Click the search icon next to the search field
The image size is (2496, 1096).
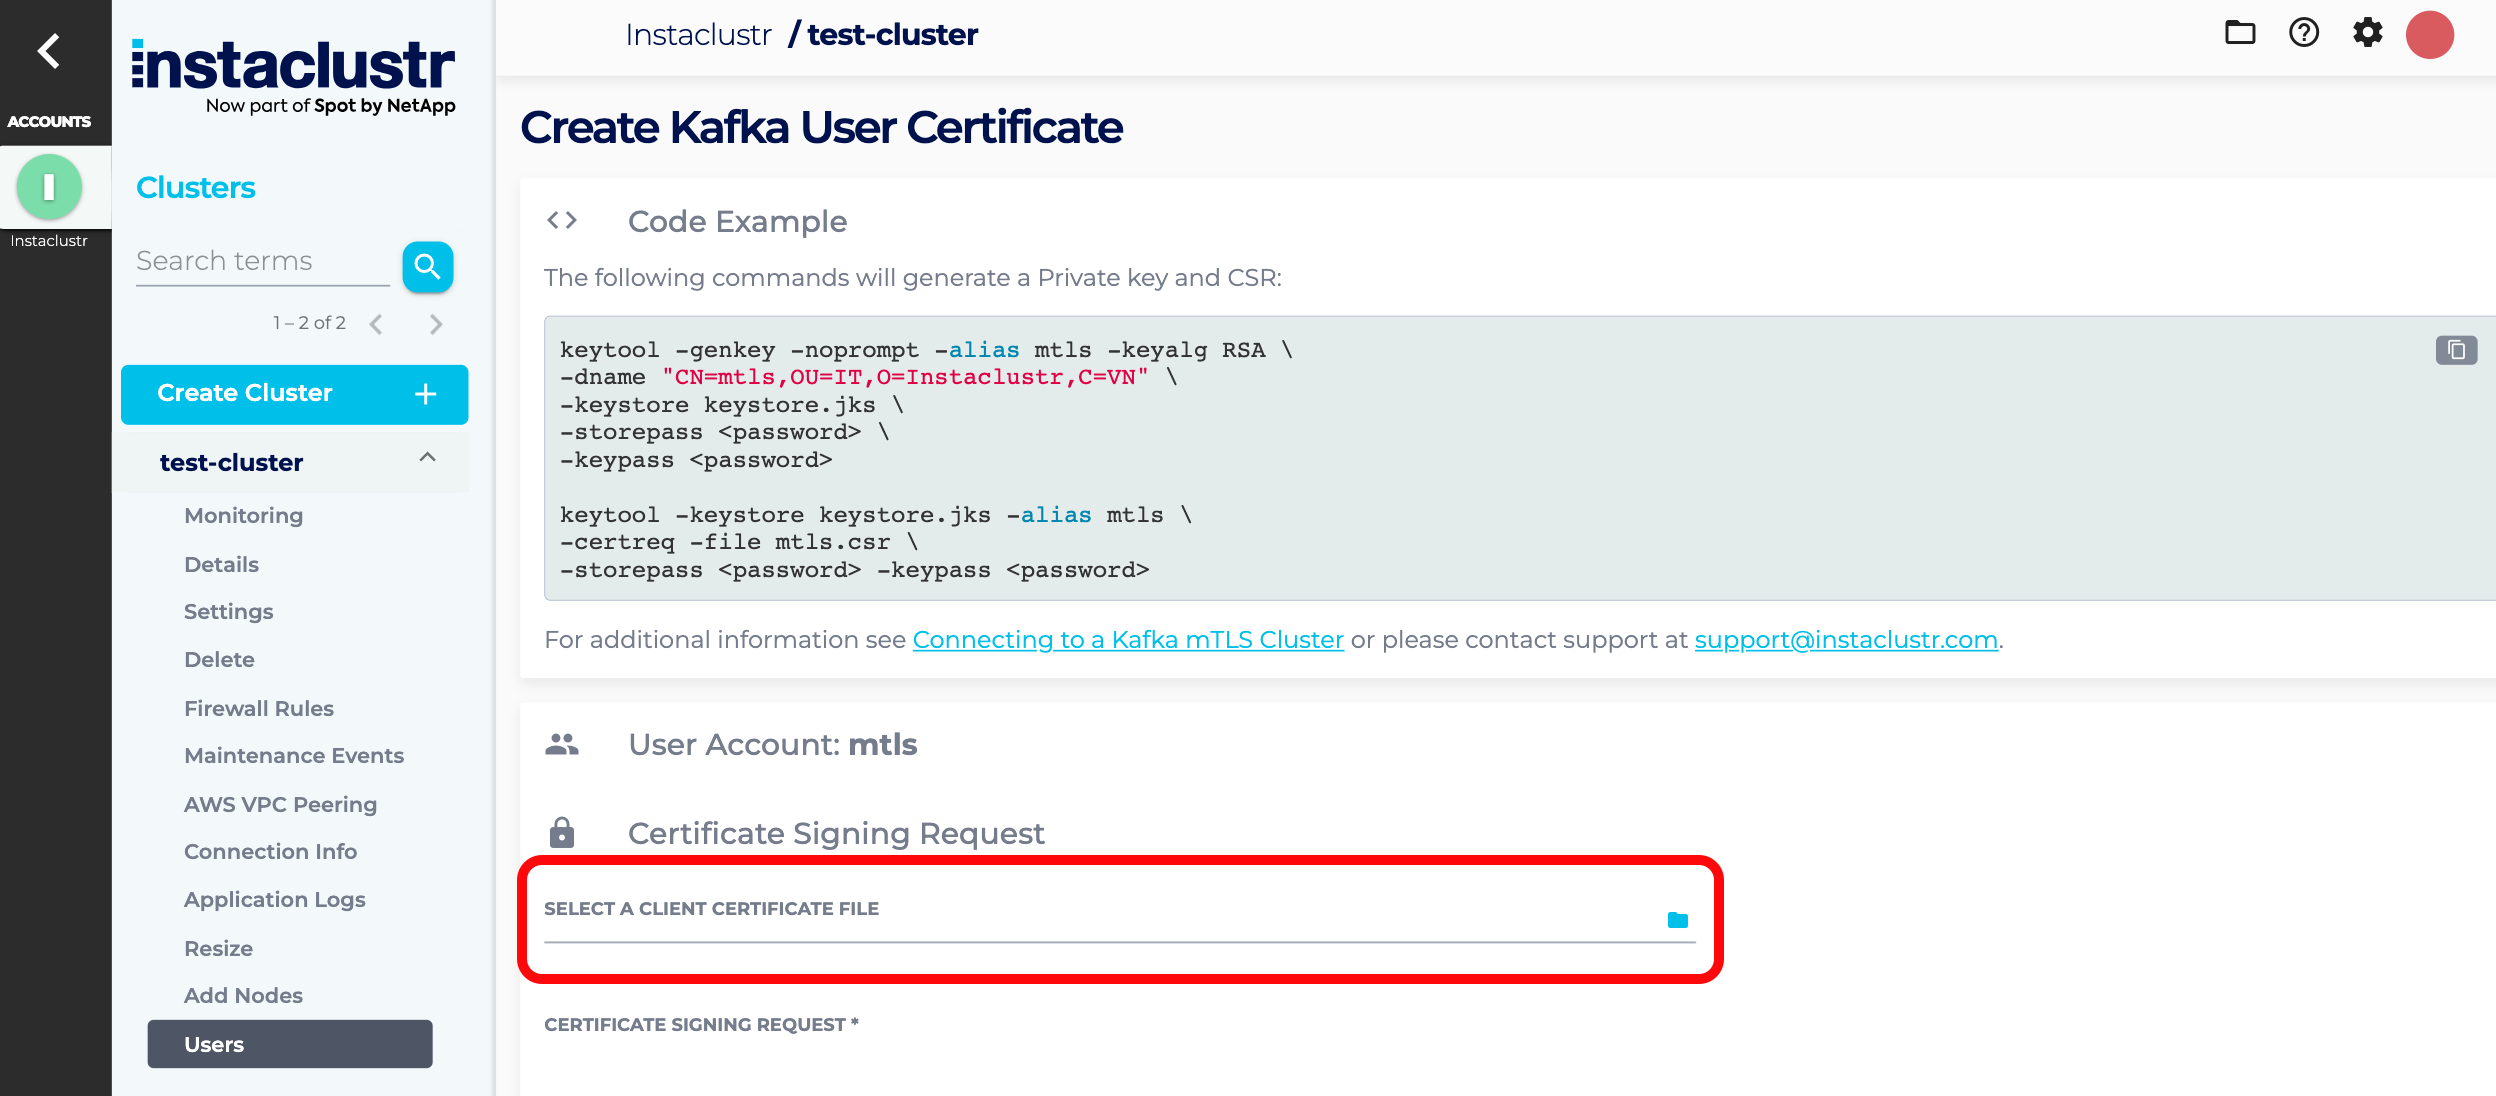coord(428,266)
